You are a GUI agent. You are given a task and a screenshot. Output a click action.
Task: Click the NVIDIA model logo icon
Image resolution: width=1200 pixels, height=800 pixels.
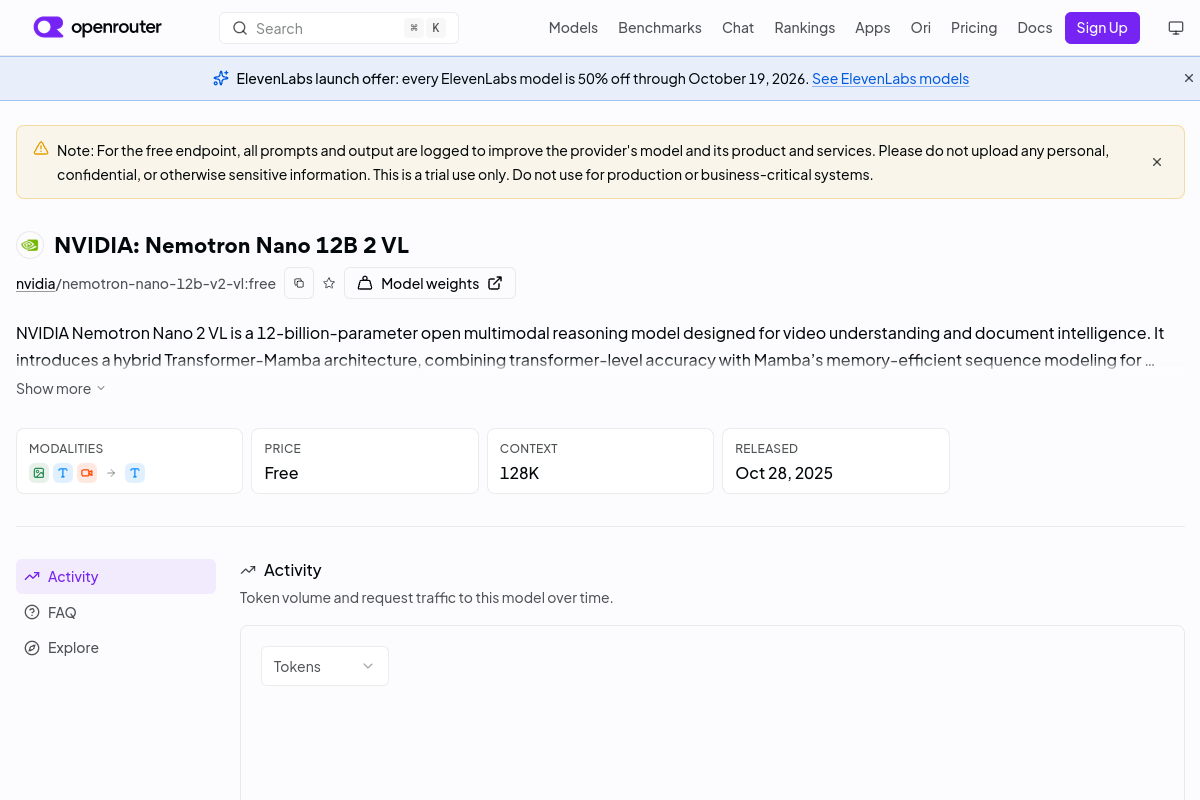point(30,245)
